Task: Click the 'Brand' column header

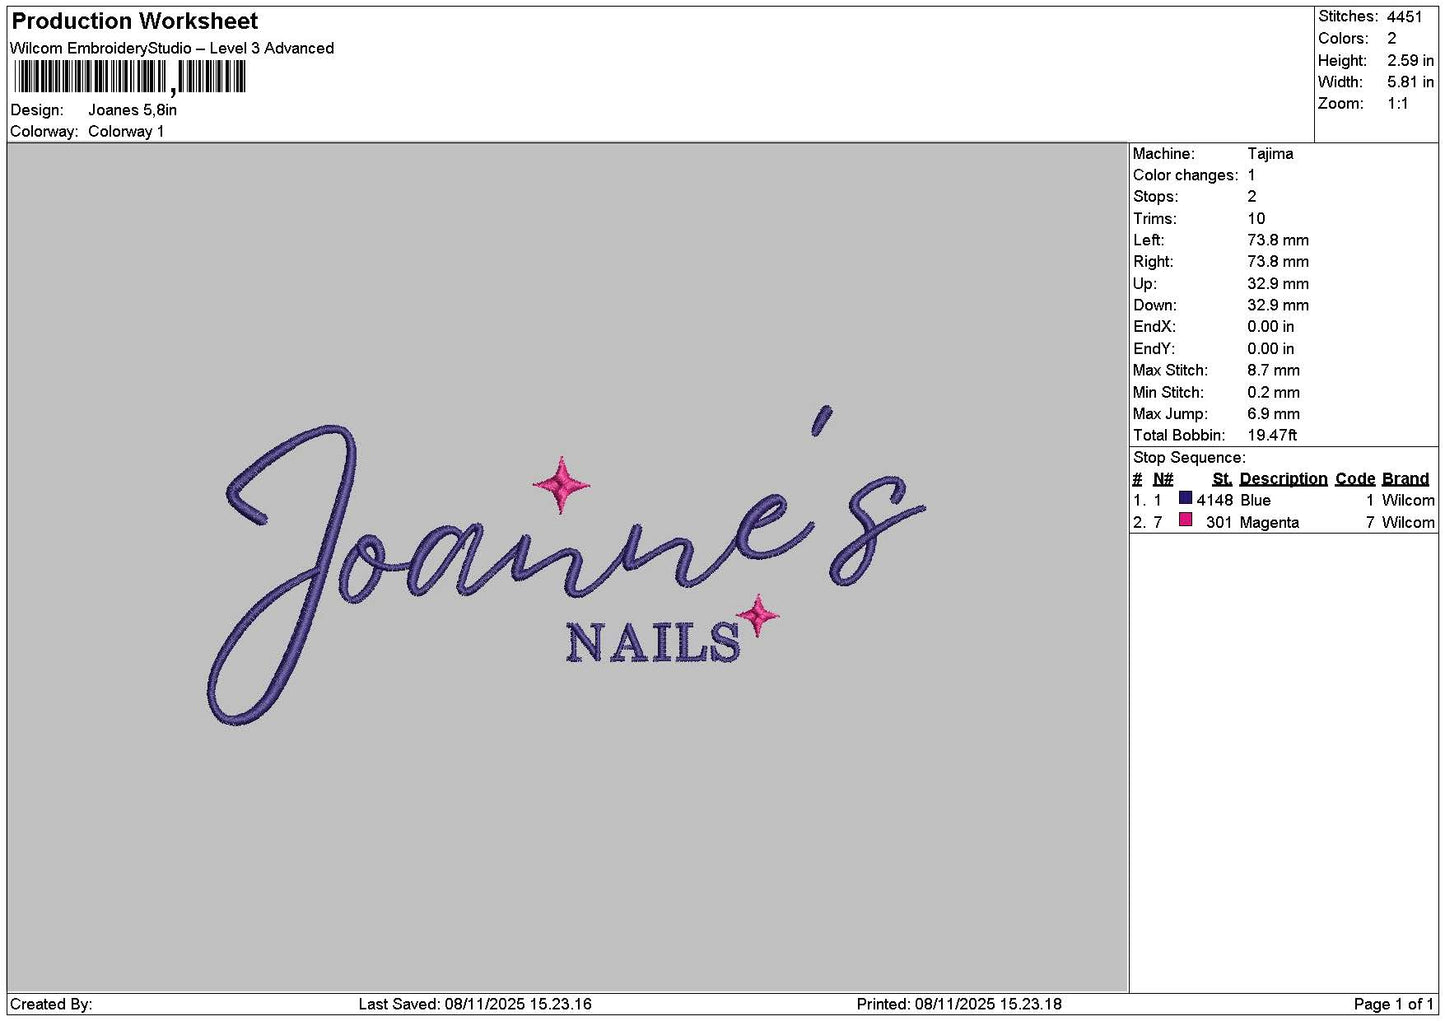Action: coord(1405,479)
